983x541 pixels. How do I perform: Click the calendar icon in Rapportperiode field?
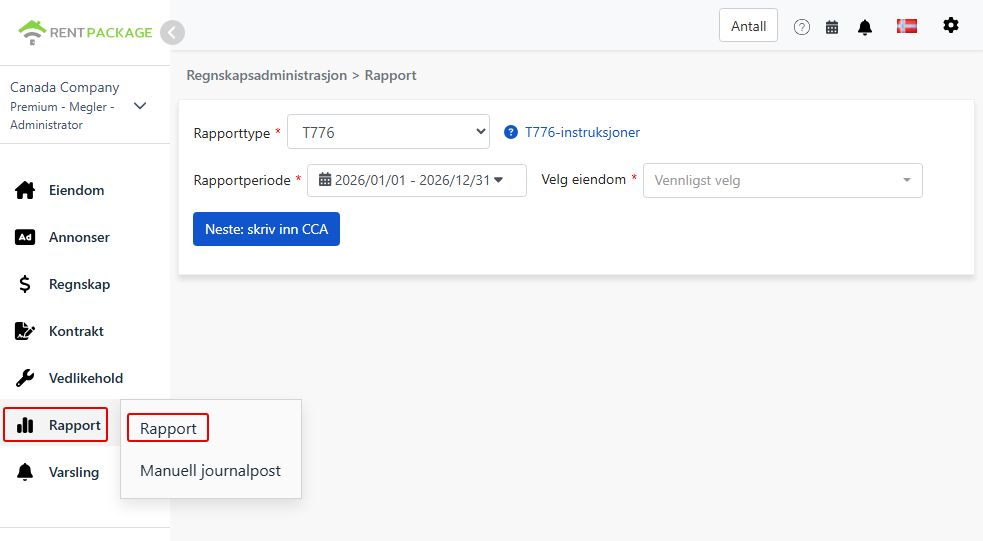(325, 180)
